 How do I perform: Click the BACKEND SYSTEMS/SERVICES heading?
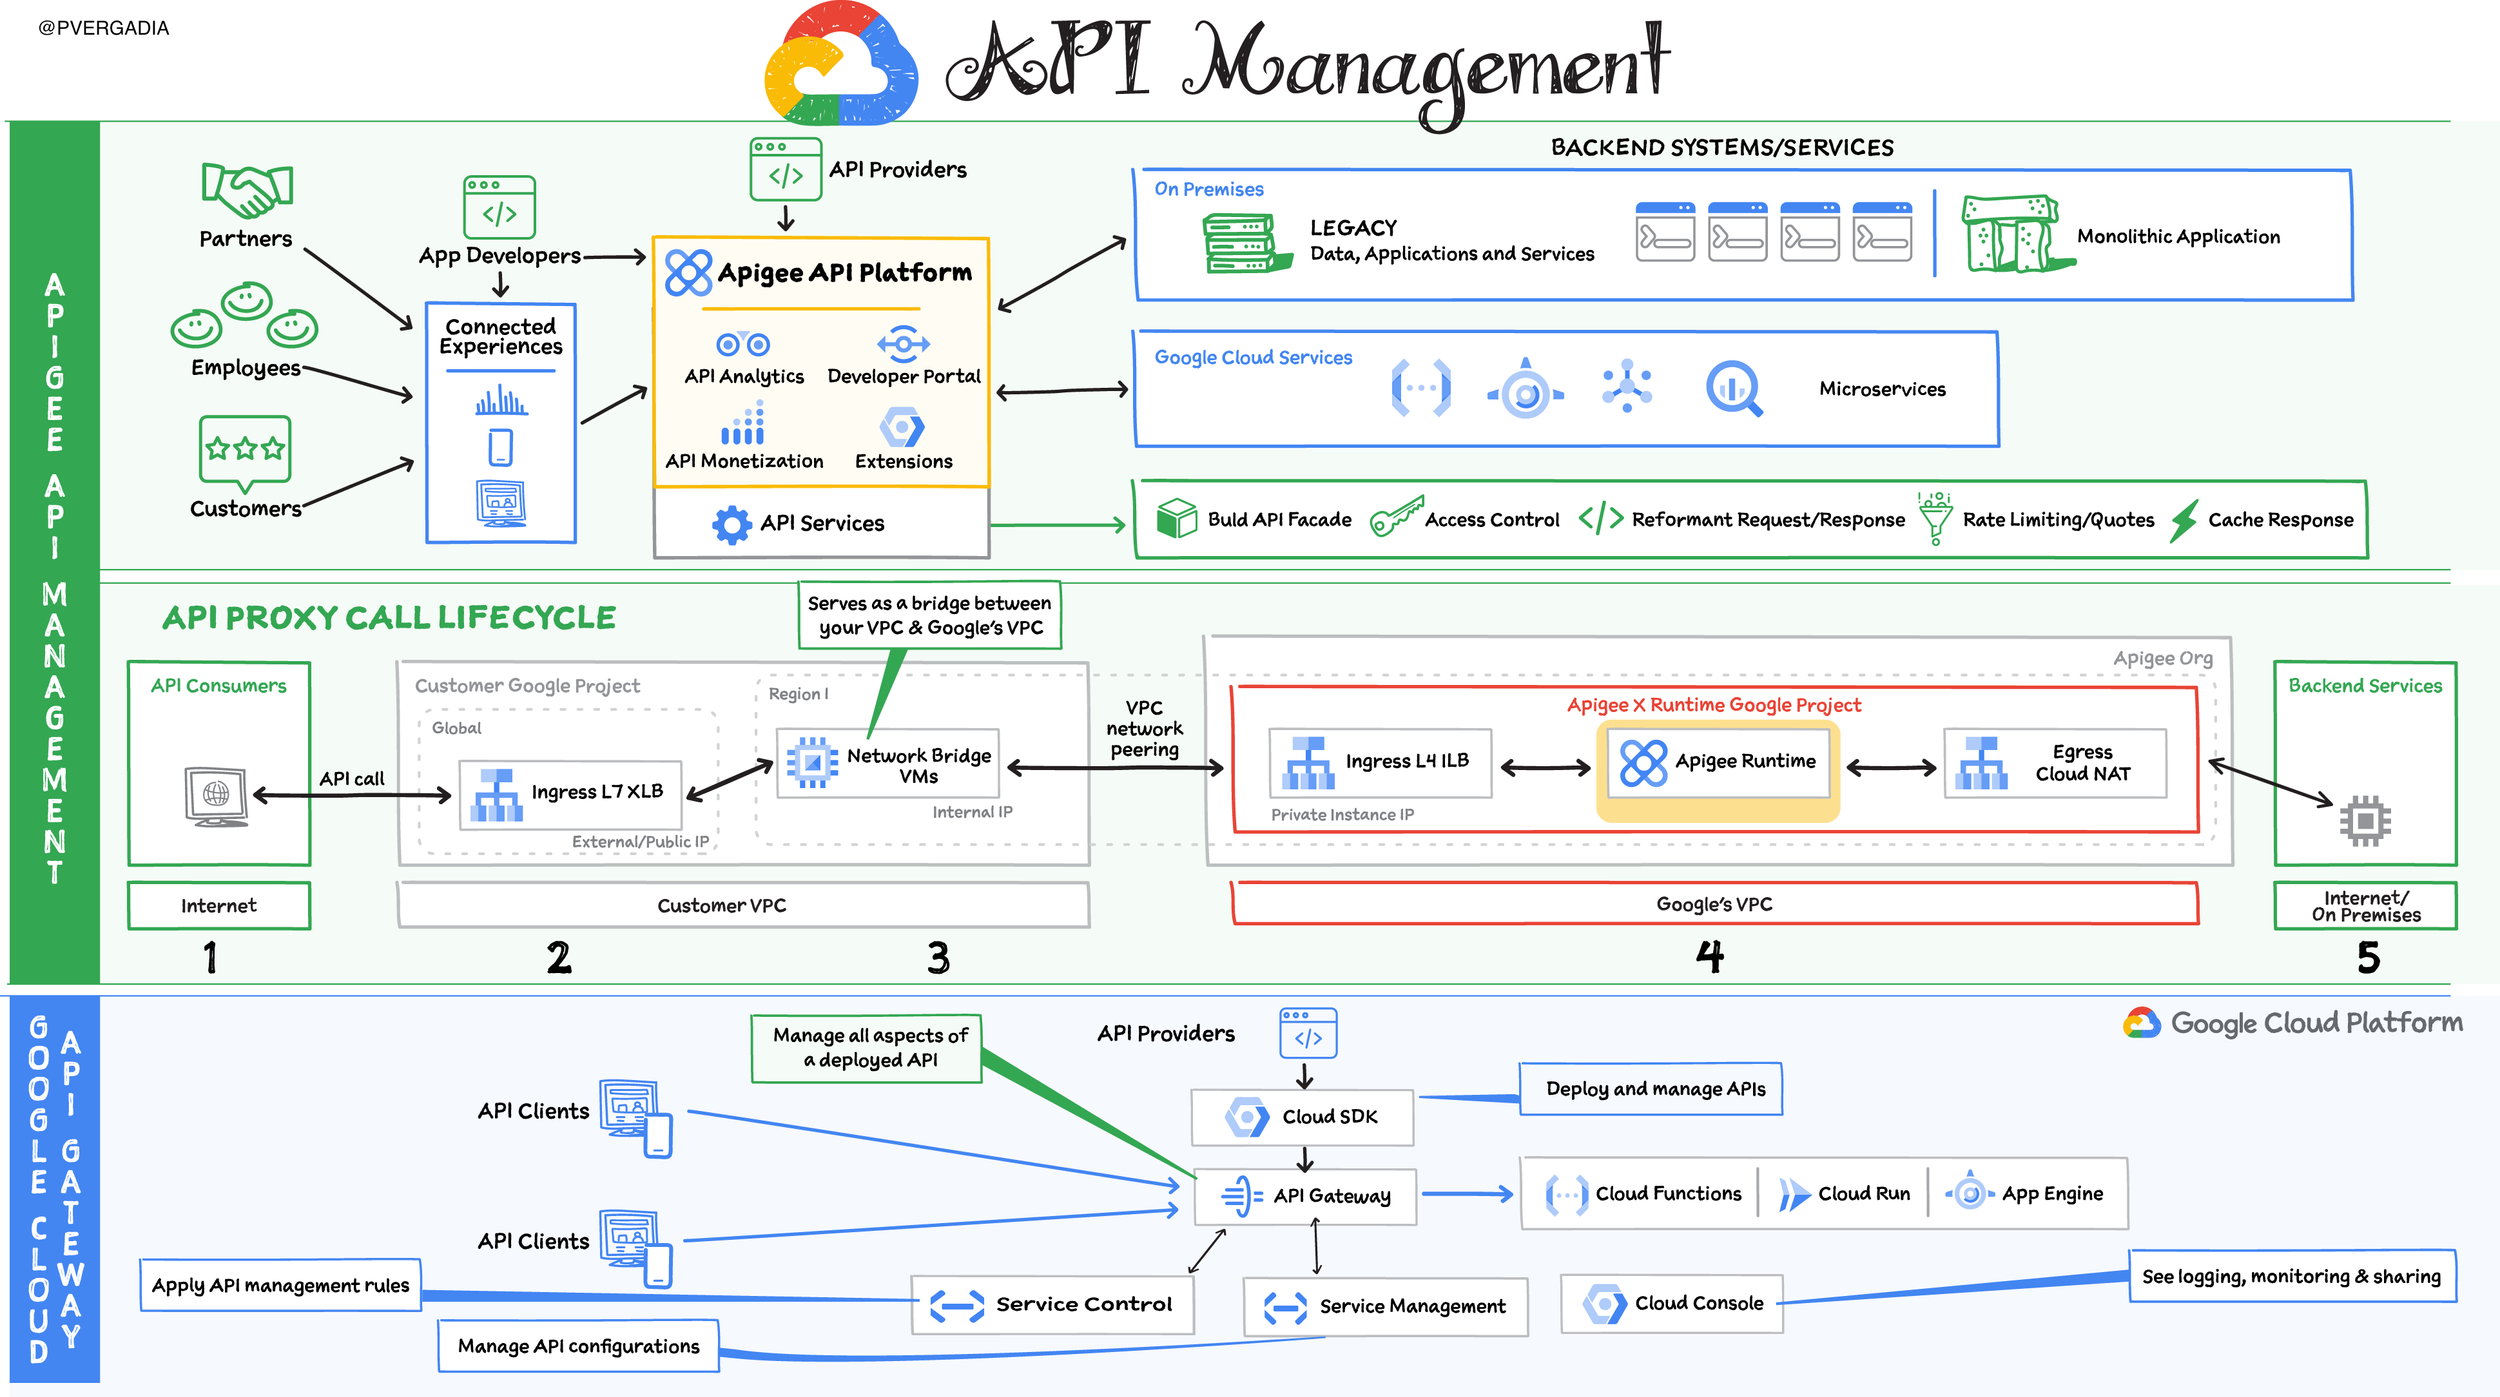coord(1722,148)
